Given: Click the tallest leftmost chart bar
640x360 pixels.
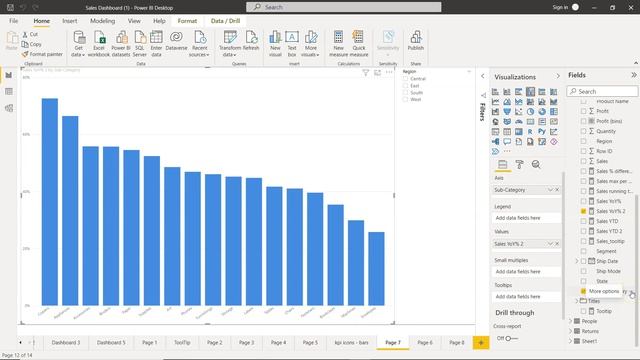Looking at the screenshot, I should tap(50, 202).
